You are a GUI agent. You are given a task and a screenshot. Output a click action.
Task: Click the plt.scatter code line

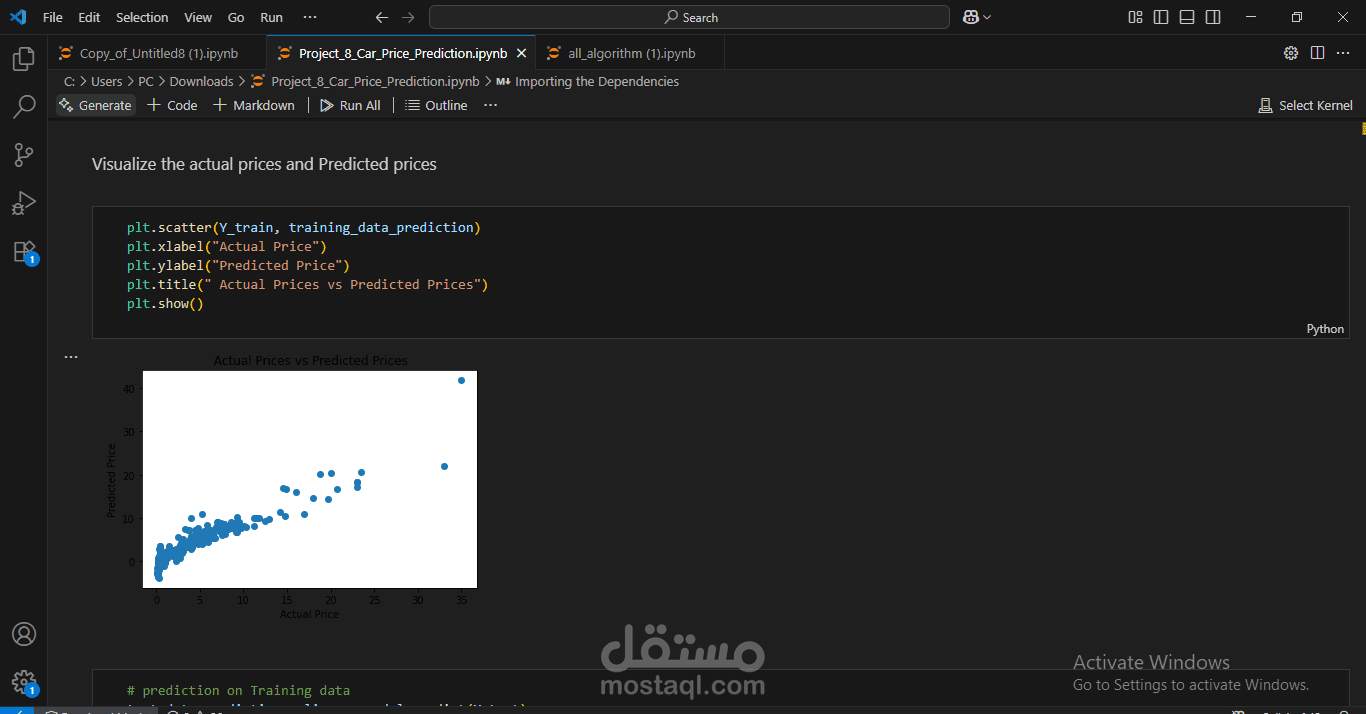(303, 227)
